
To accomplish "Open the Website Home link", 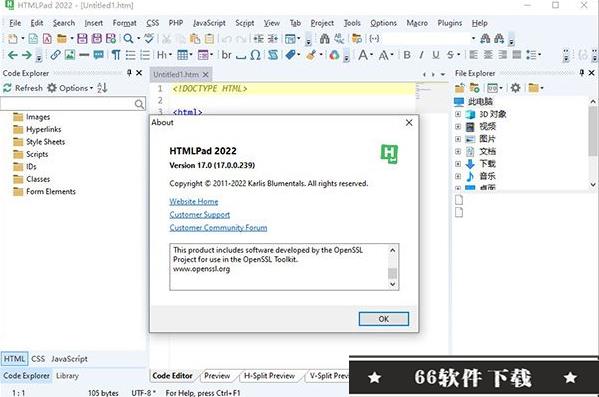I will coord(194,201).
